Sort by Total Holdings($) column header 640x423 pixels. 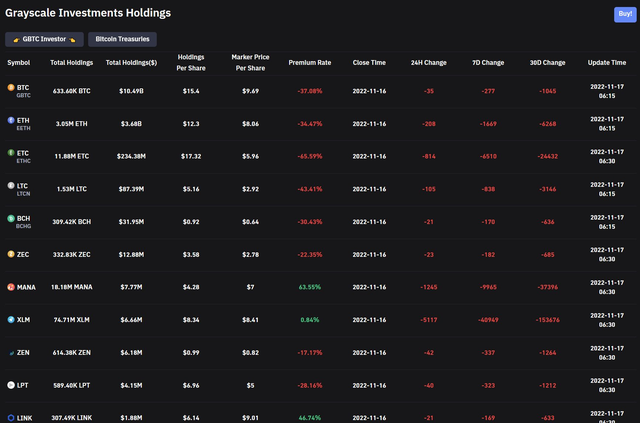[x=132, y=62]
